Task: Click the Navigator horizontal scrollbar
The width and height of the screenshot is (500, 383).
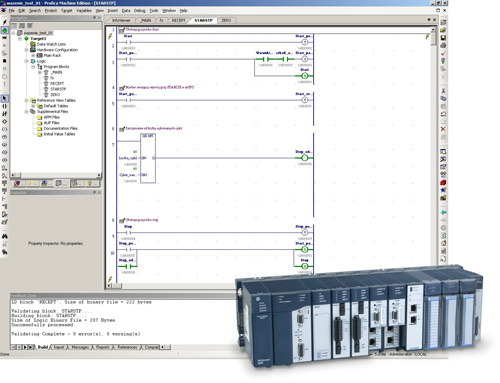Action: 56,175
